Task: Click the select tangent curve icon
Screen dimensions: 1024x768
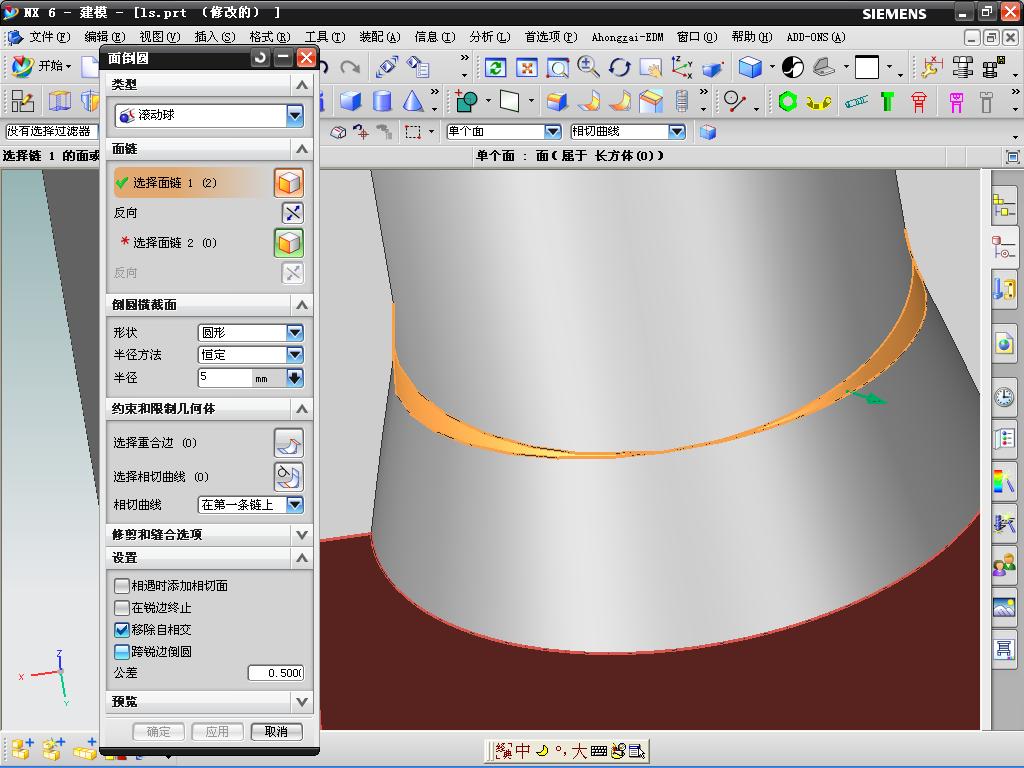Action: point(288,477)
